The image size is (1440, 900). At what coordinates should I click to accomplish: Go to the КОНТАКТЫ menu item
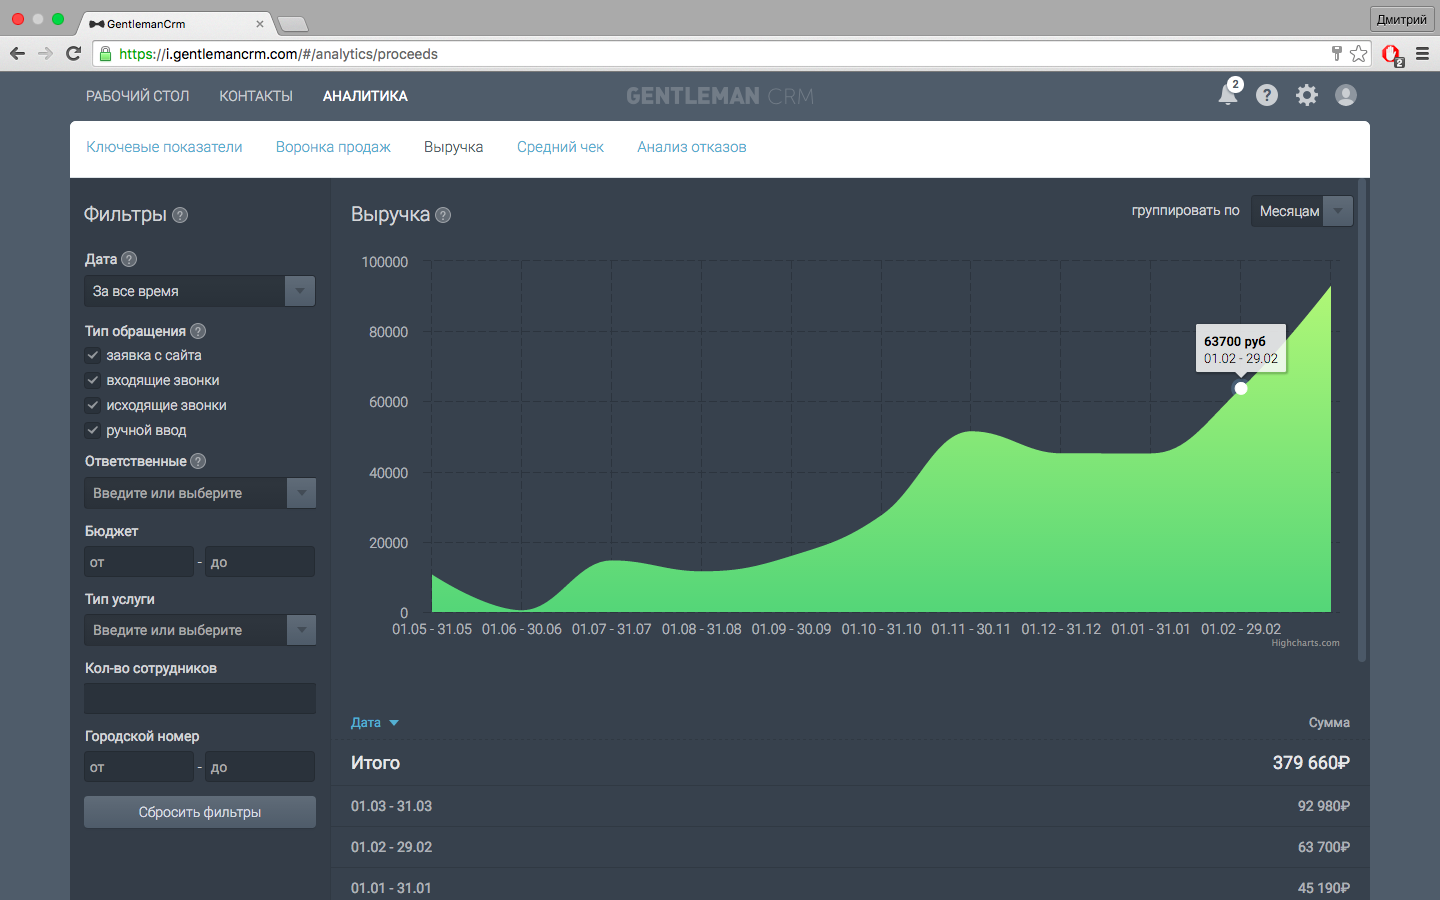click(x=256, y=96)
